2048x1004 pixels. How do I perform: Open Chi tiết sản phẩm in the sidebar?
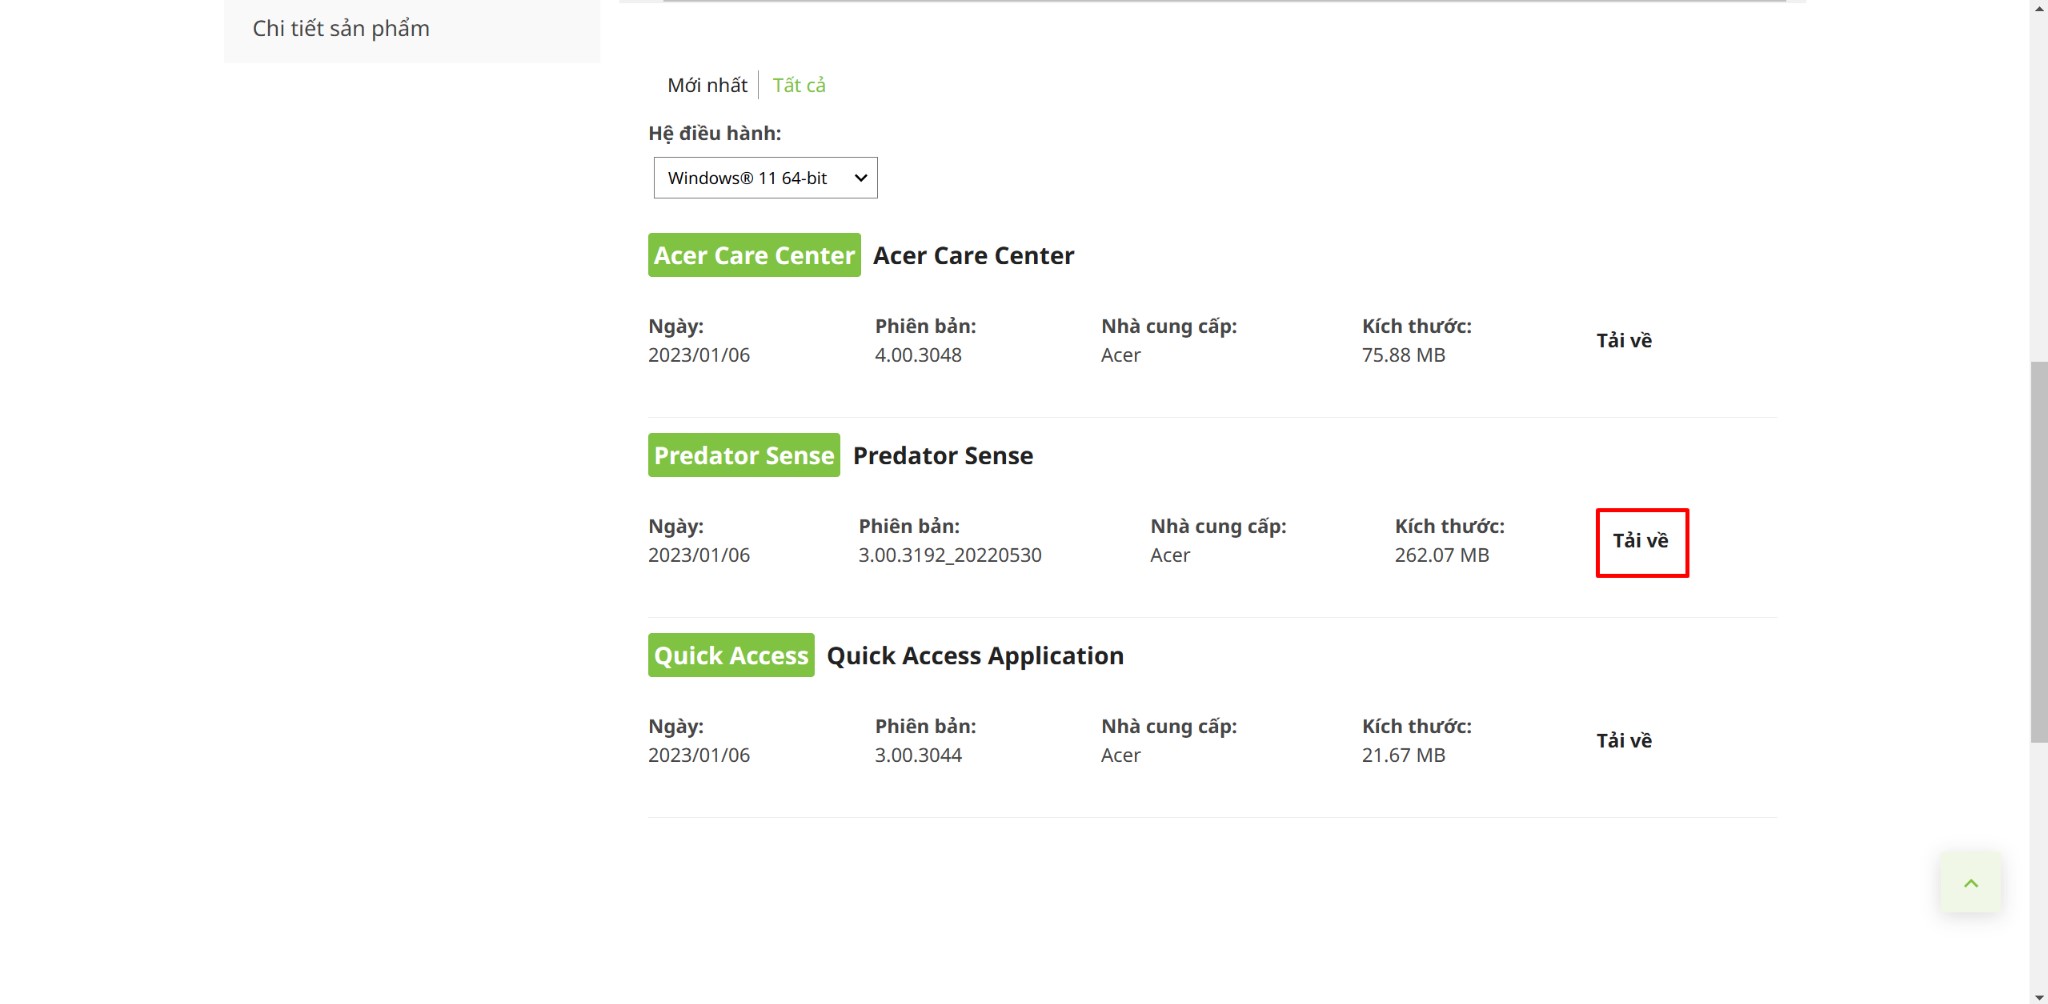pyautogui.click(x=341, y=29)
